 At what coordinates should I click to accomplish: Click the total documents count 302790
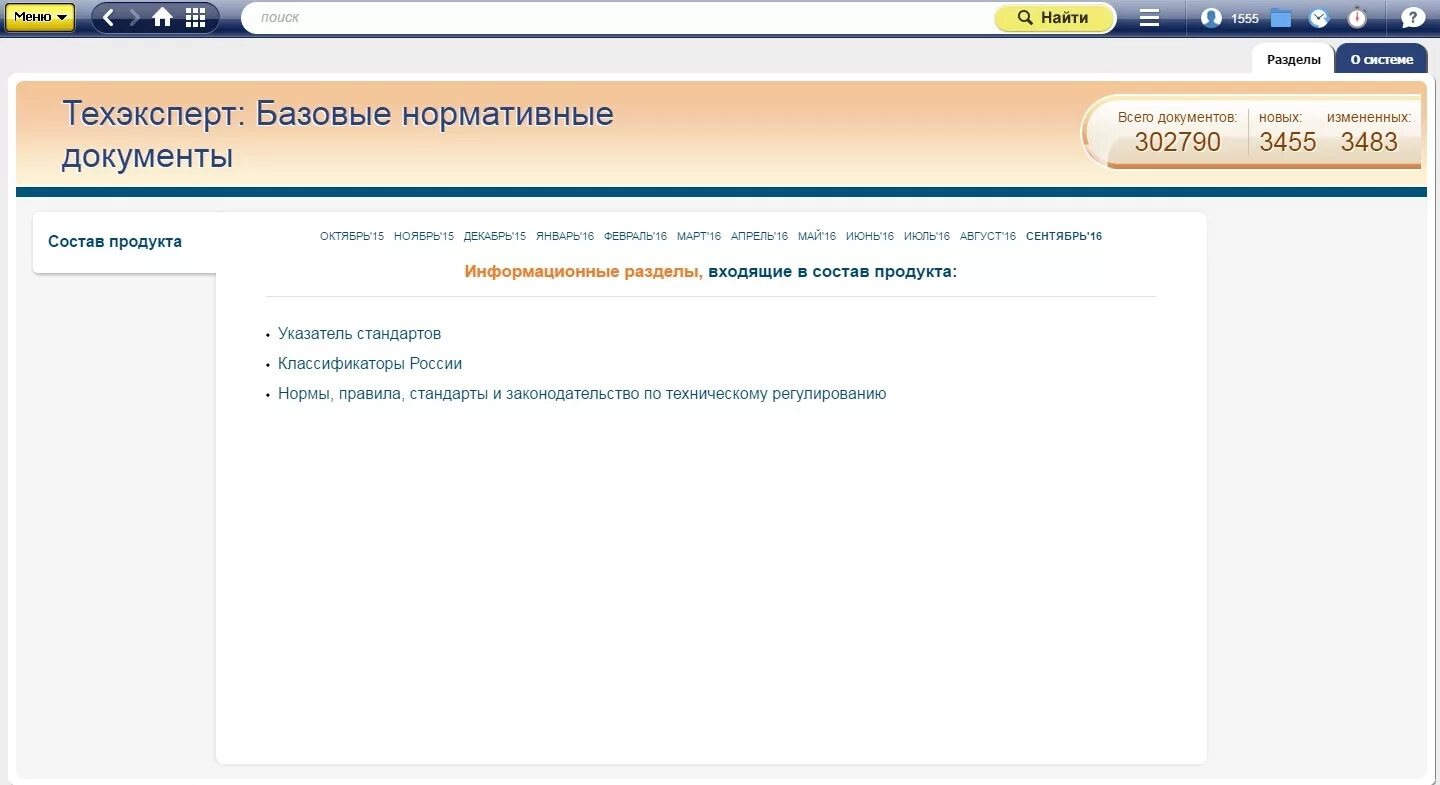coord(1177,142)
